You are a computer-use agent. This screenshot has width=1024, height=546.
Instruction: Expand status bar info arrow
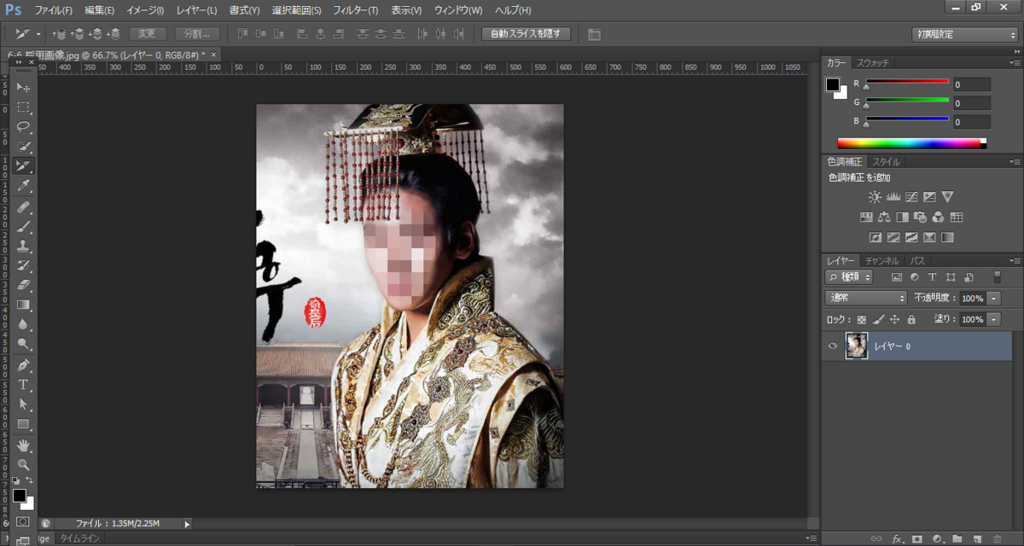click(x=187, y=524)
